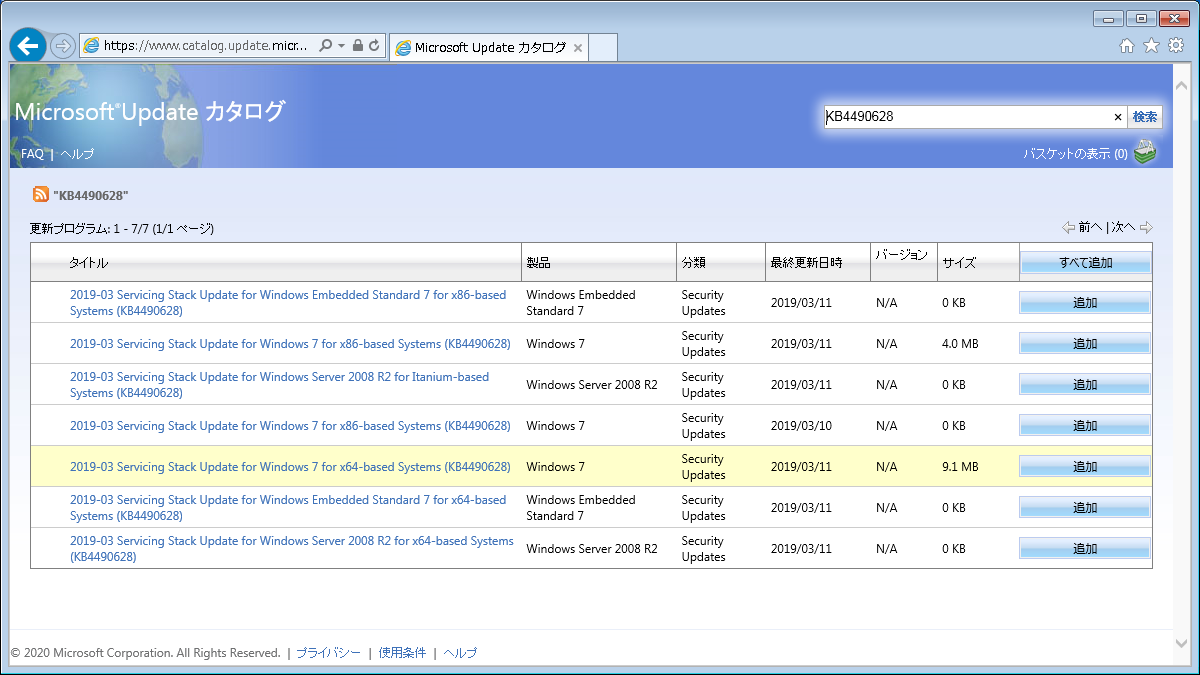Click the address bar URL field
Screen dimensions: 1200x675
coord(207,46)
